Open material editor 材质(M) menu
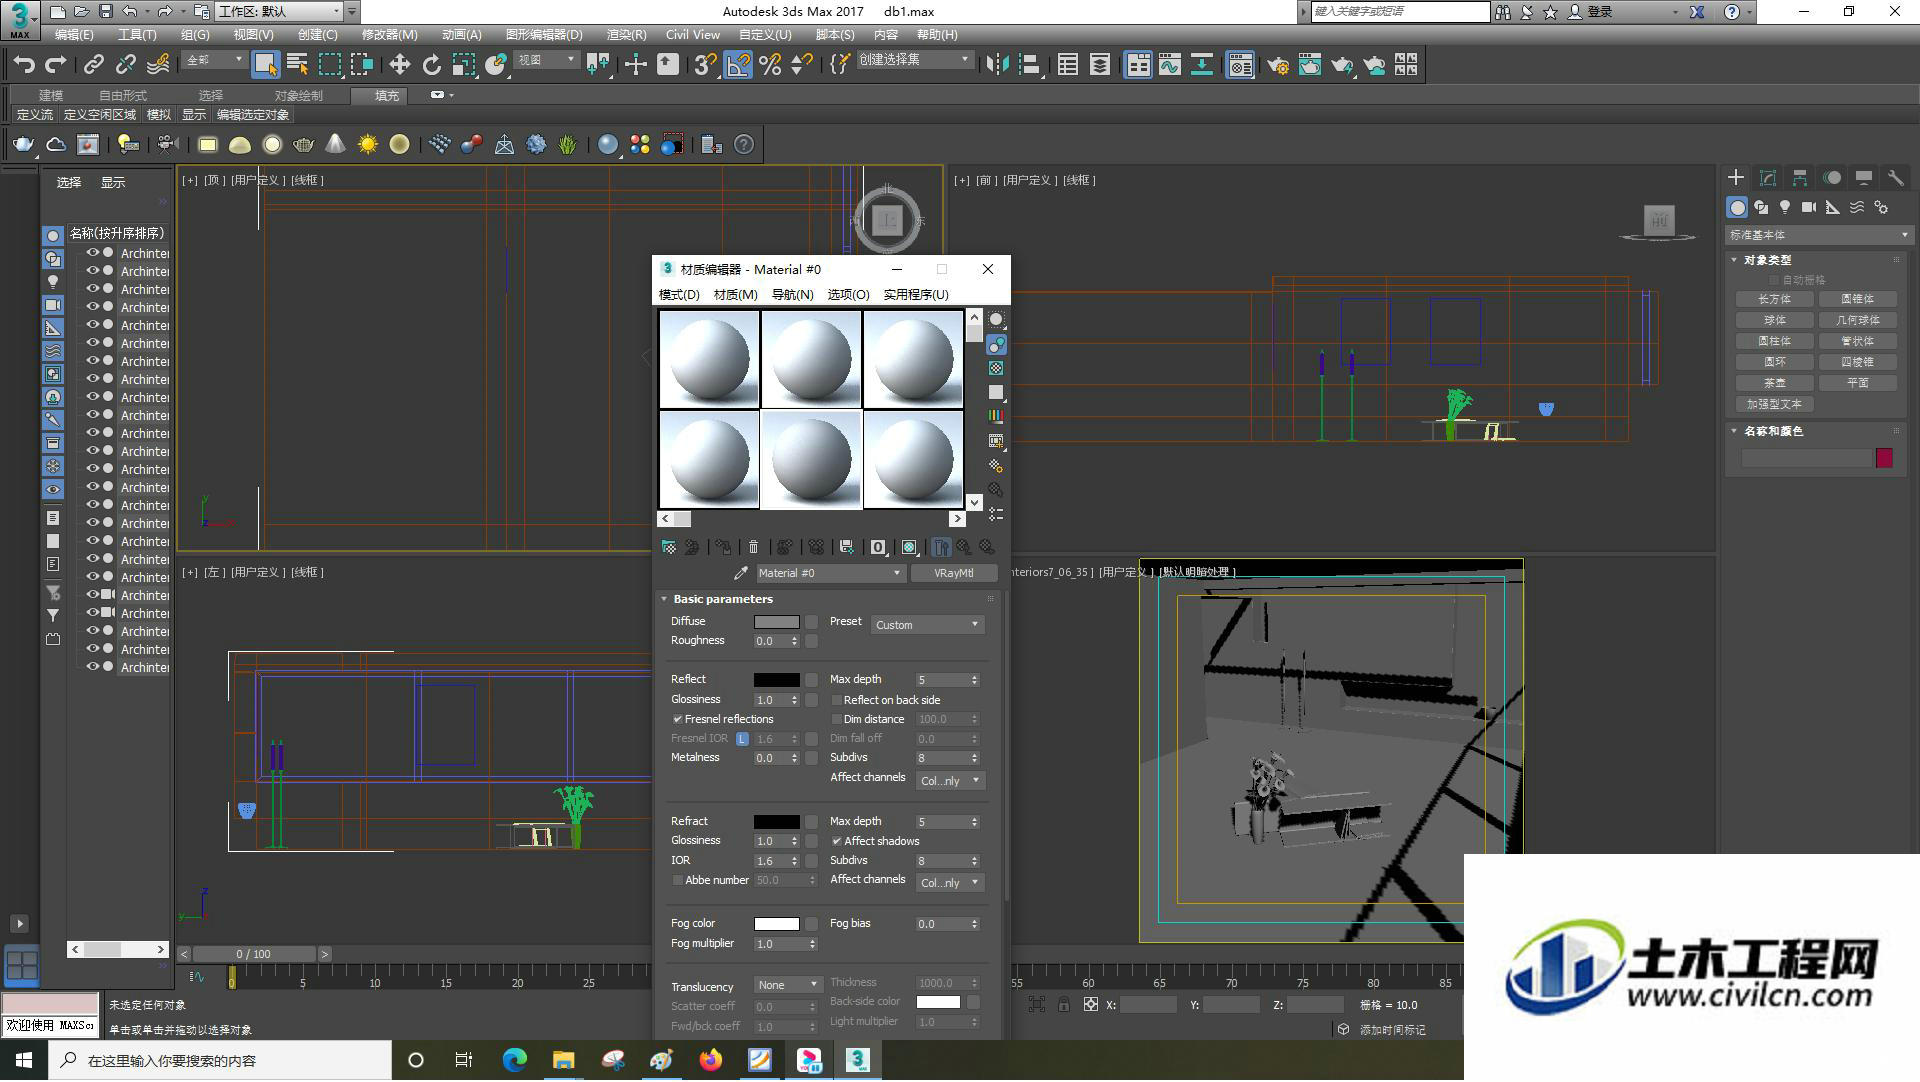 click(x=735, y=295)
